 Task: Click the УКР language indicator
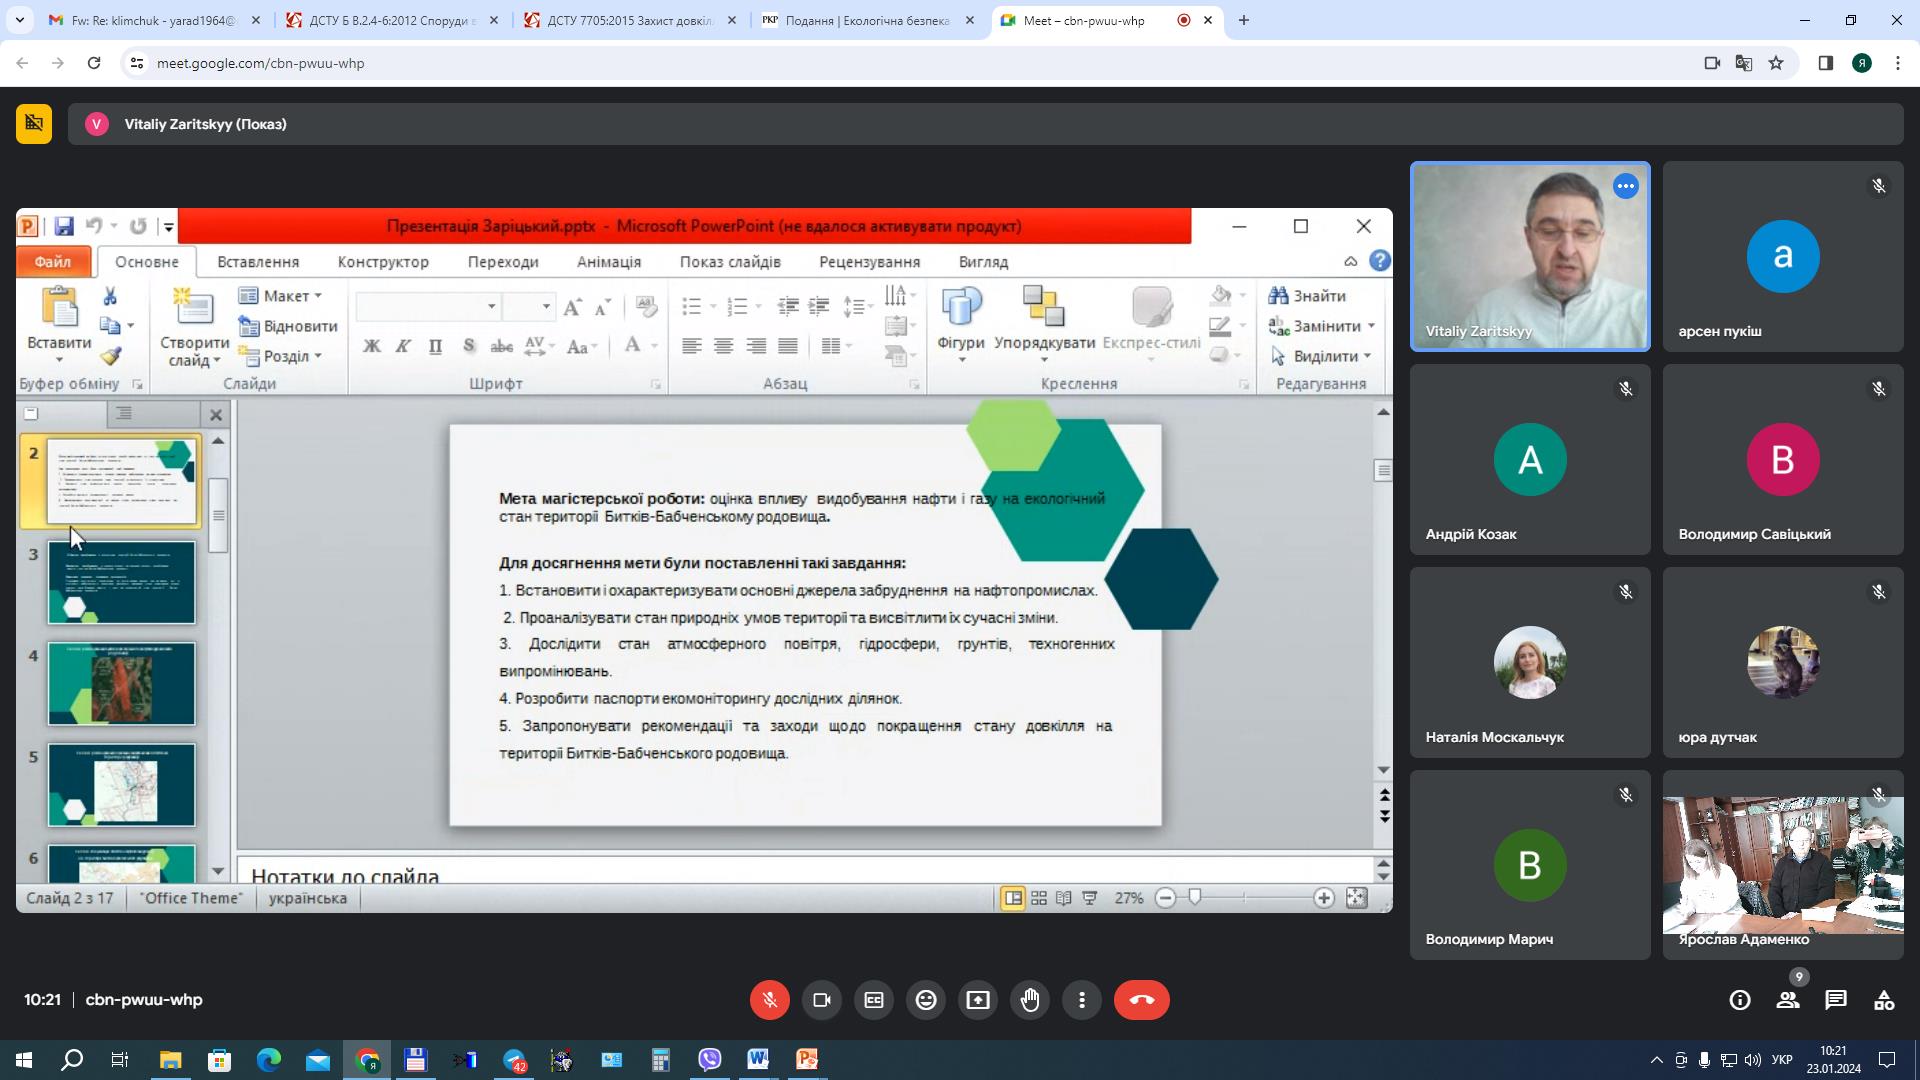(x=1781, y=1060)
